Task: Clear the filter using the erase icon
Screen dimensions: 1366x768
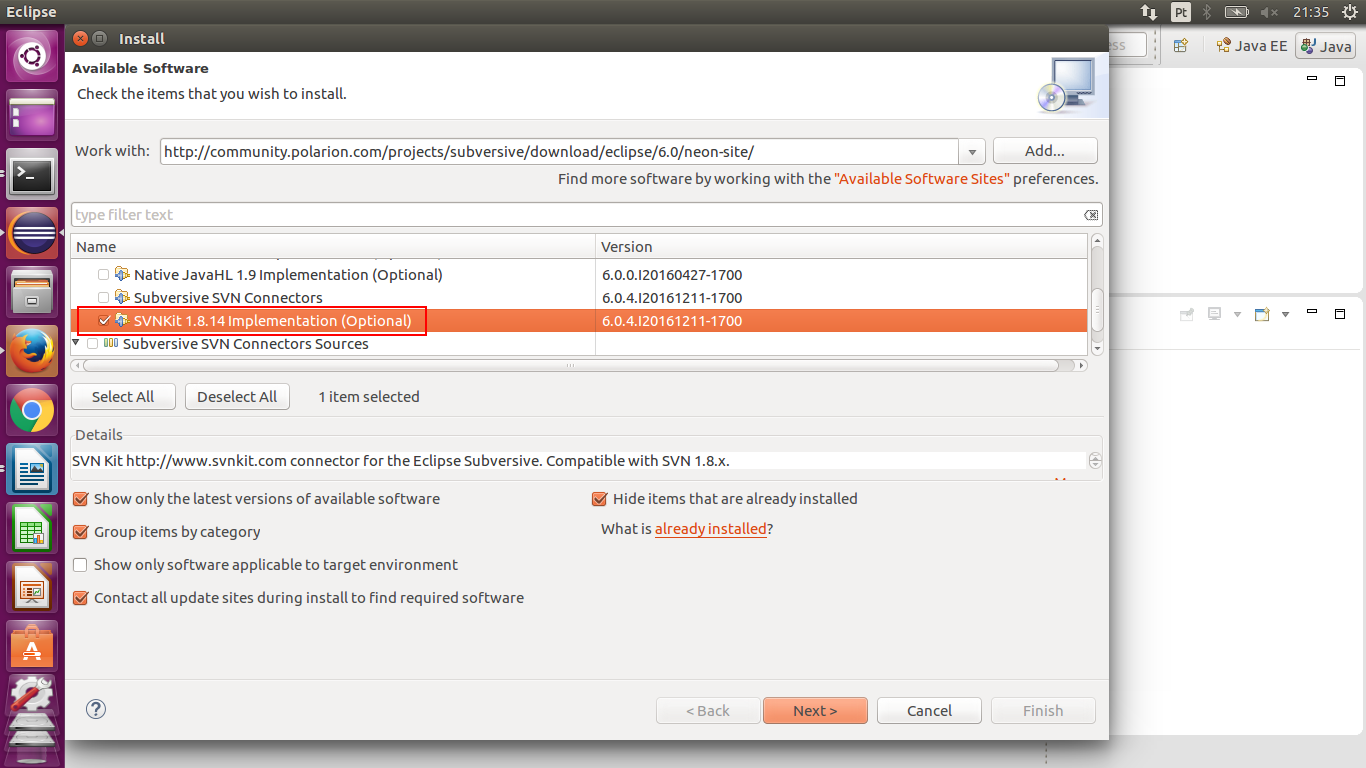Action: (x=1090, y=214)
